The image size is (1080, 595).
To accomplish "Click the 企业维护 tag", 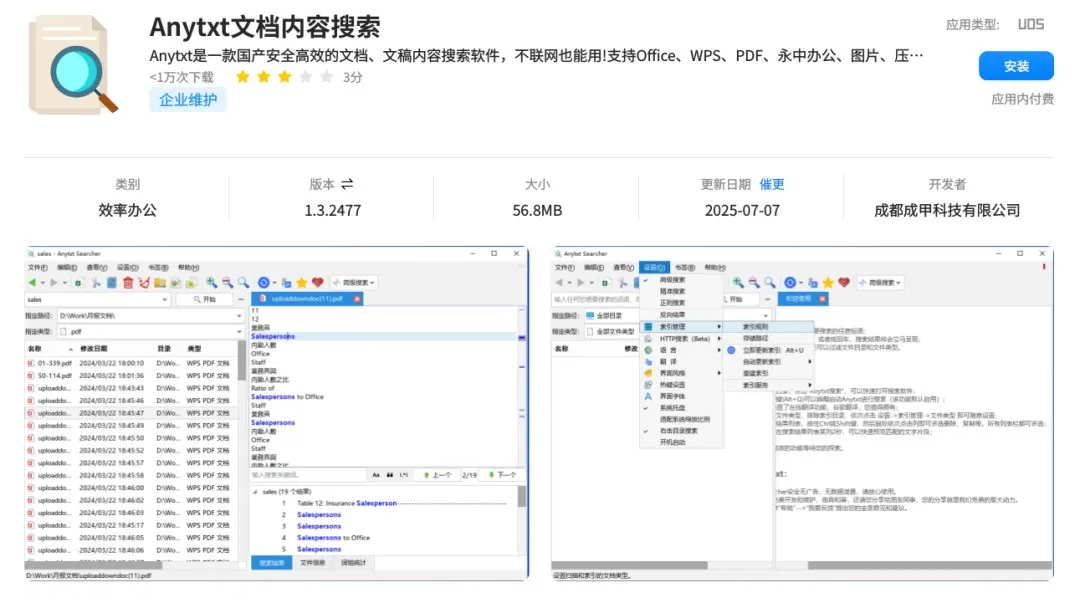I will [188, 100].
